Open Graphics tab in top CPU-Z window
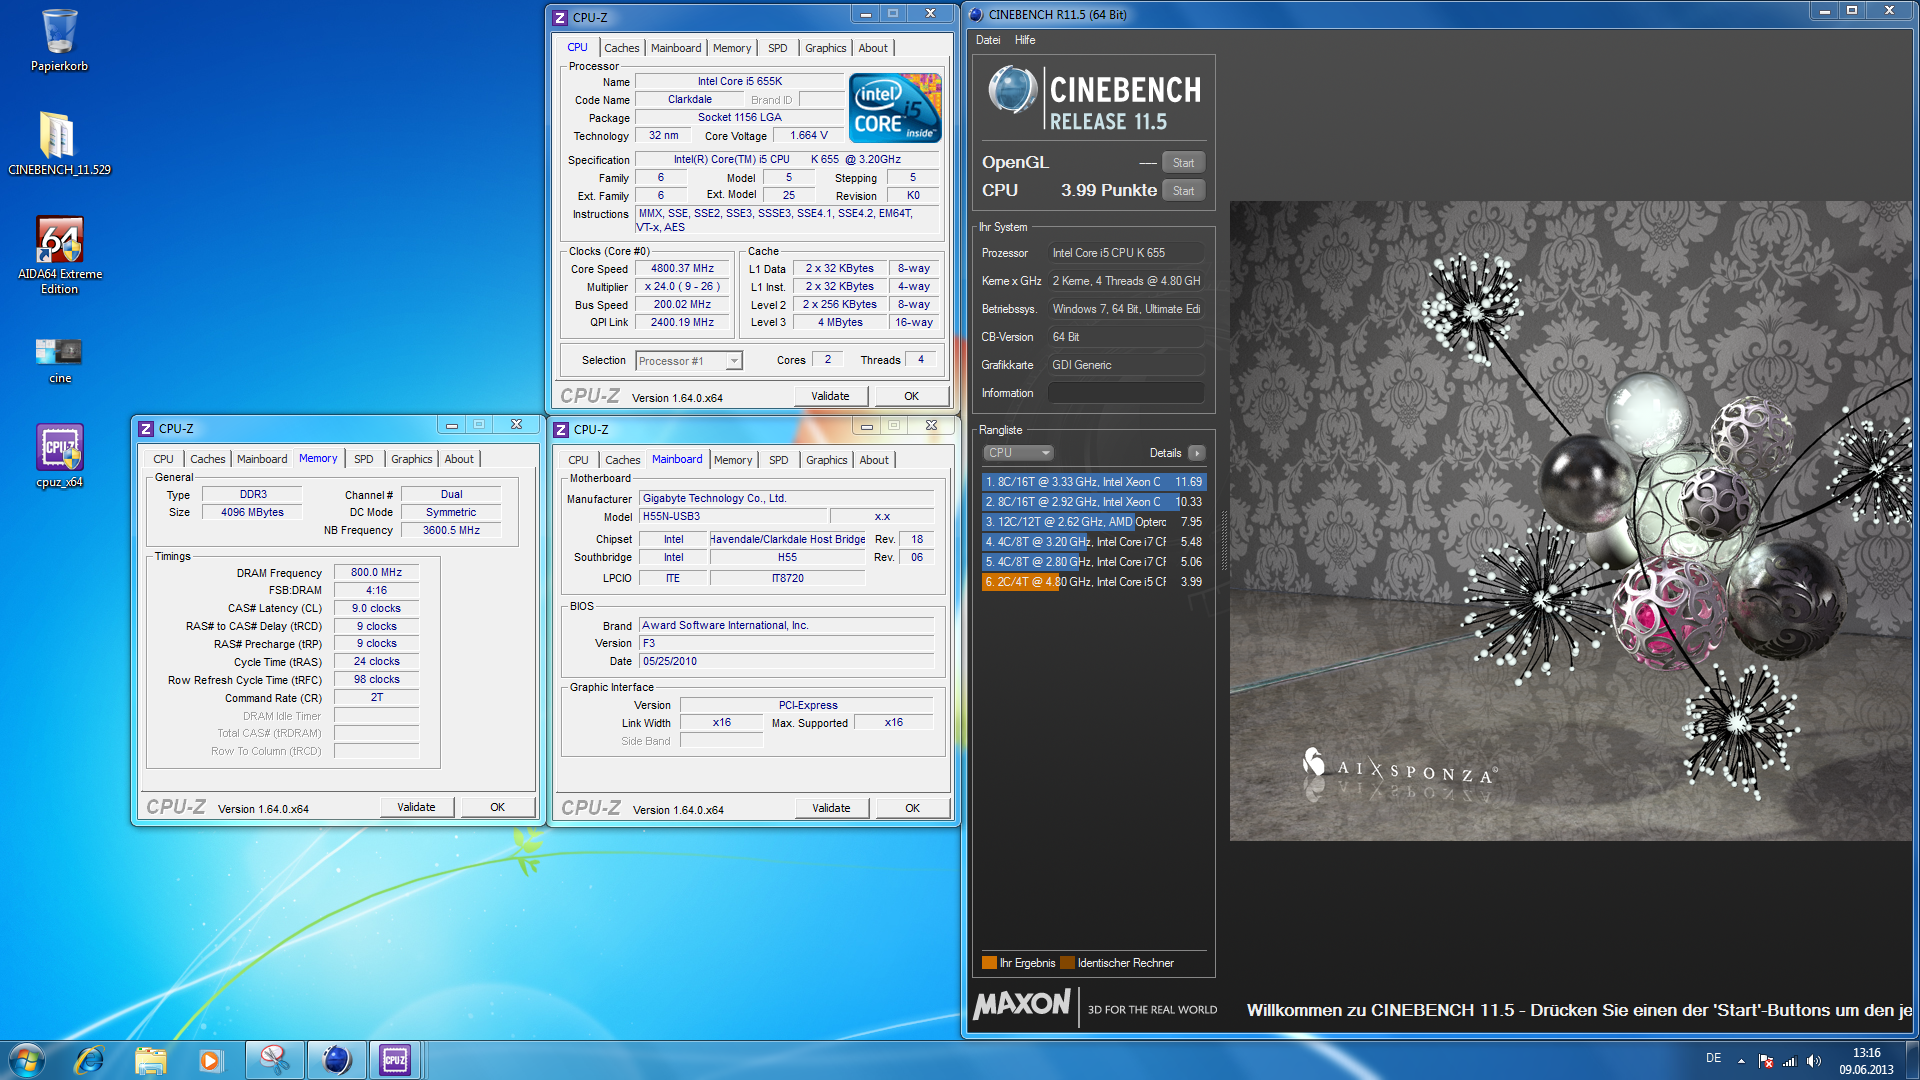Viewport: 1920px width, 1080px height. click(x=825, y=48)
